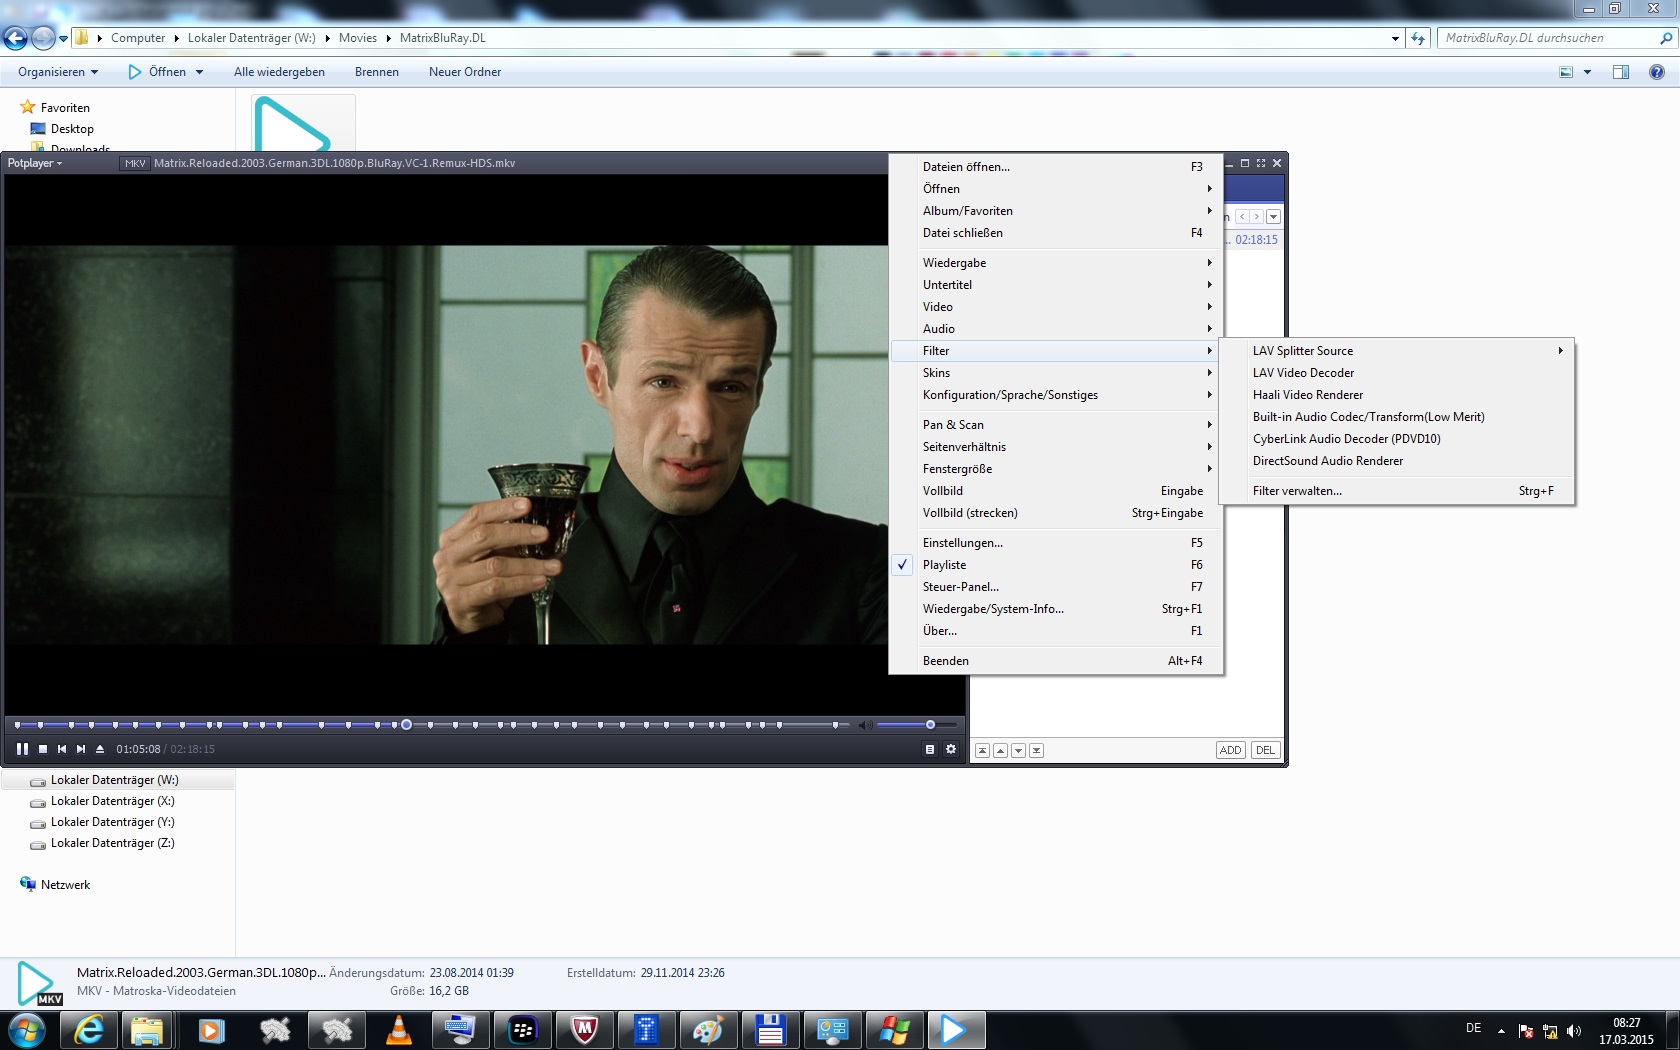Expand the Skins submenu
The image size is (1680, 1050).
(x=1056, y=373)
